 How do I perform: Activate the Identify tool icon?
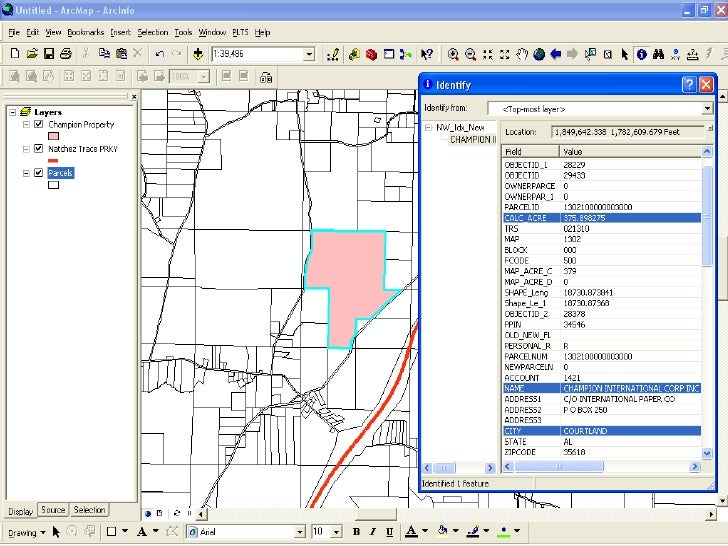(642, 55)
